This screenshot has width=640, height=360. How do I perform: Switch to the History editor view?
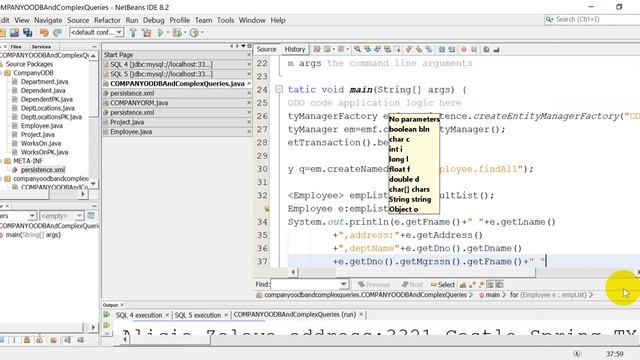coord(295,49)
